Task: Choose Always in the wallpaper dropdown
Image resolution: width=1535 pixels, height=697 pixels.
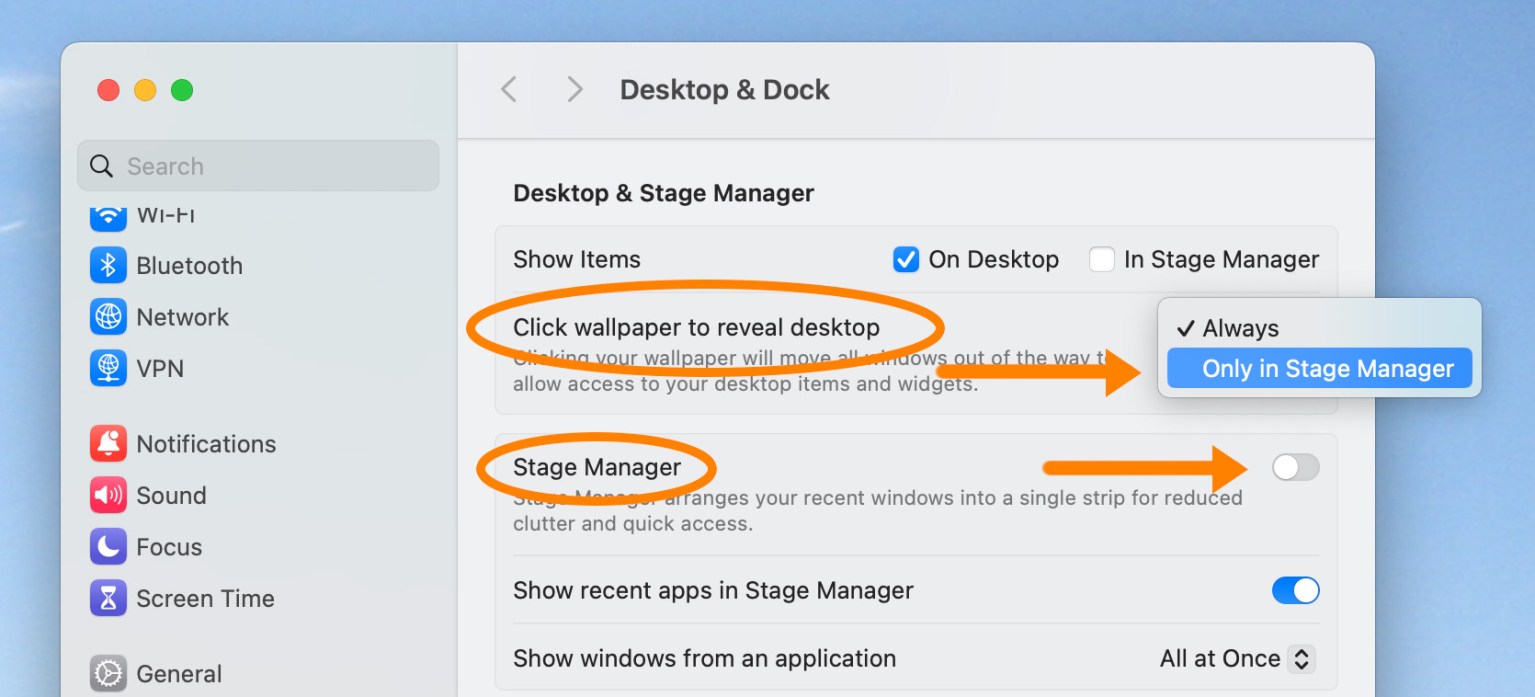Action: click(1240, 328)
